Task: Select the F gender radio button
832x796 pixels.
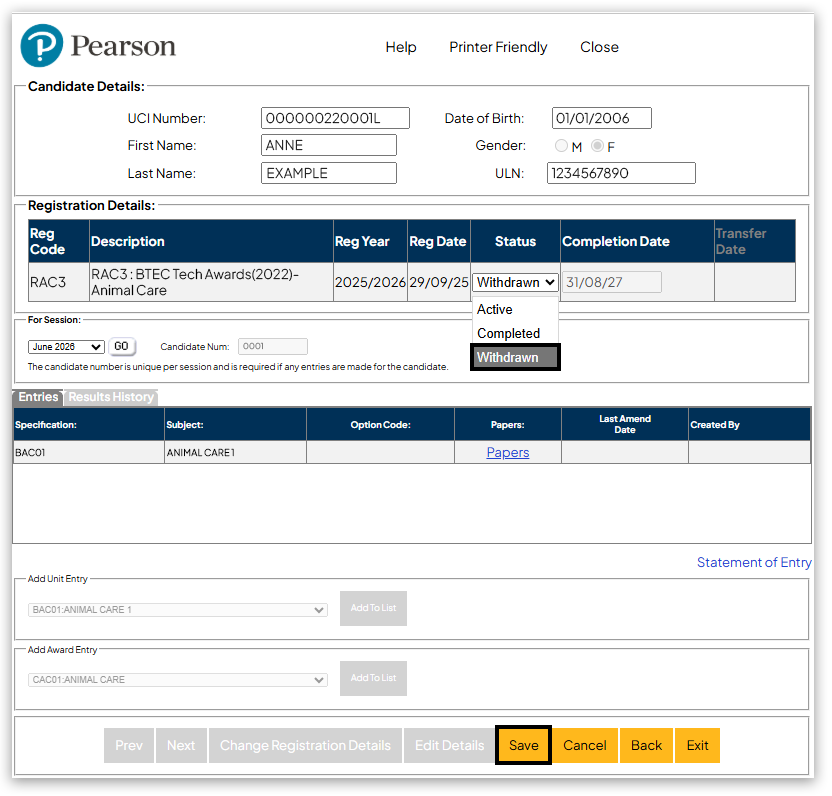Action: point(597,146)
